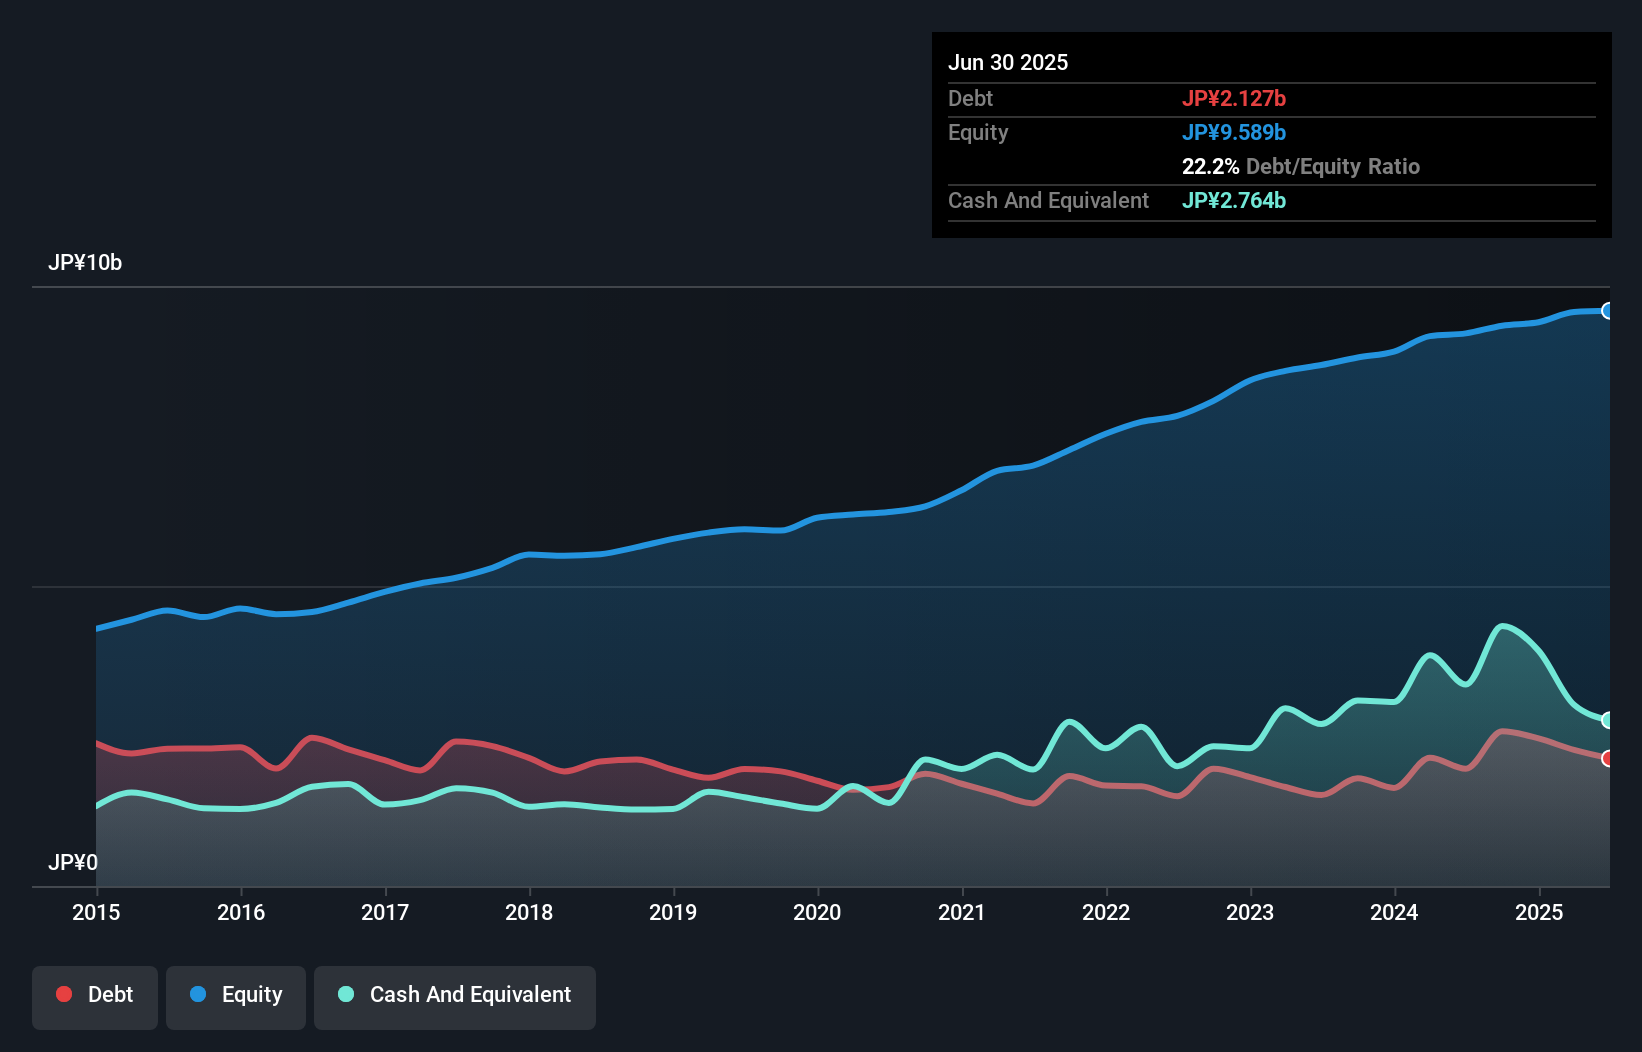The image size is (1642, 1052).
Task: Click the JP¥10b gridline label
Action: (x=86, y=263)
